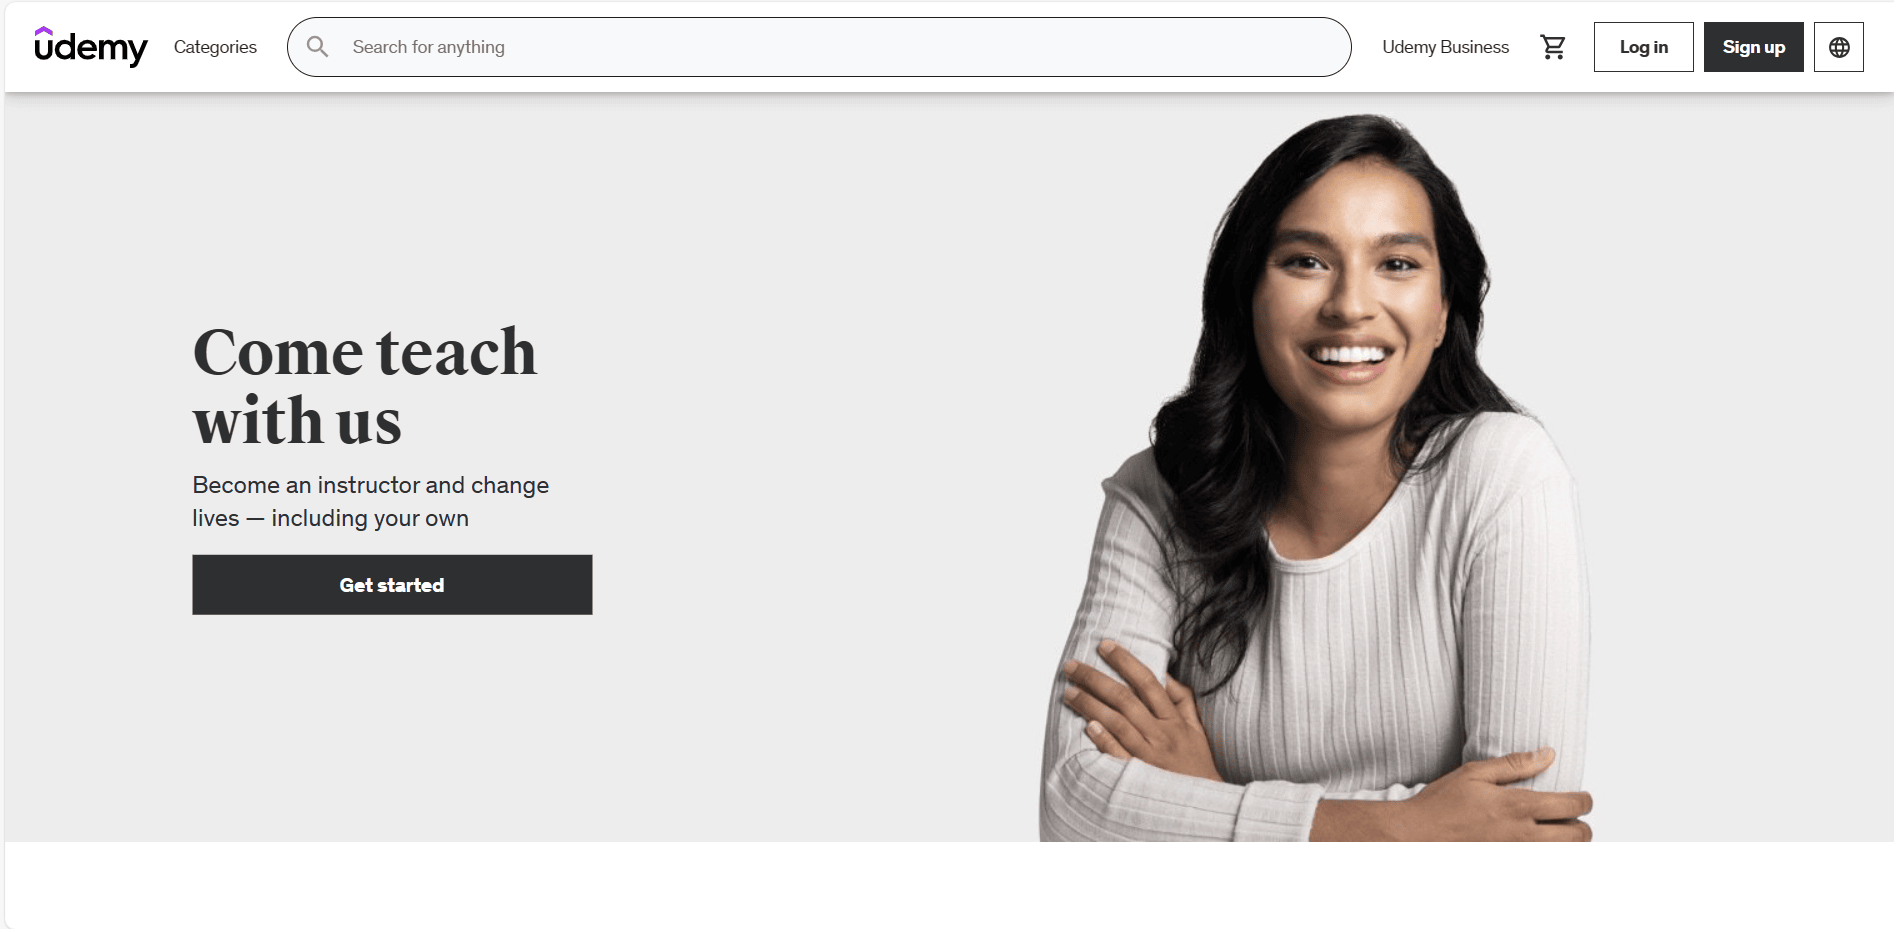The image size is (1897, 933).
Task: Open the shopping cart icon
Action: 1553,47
